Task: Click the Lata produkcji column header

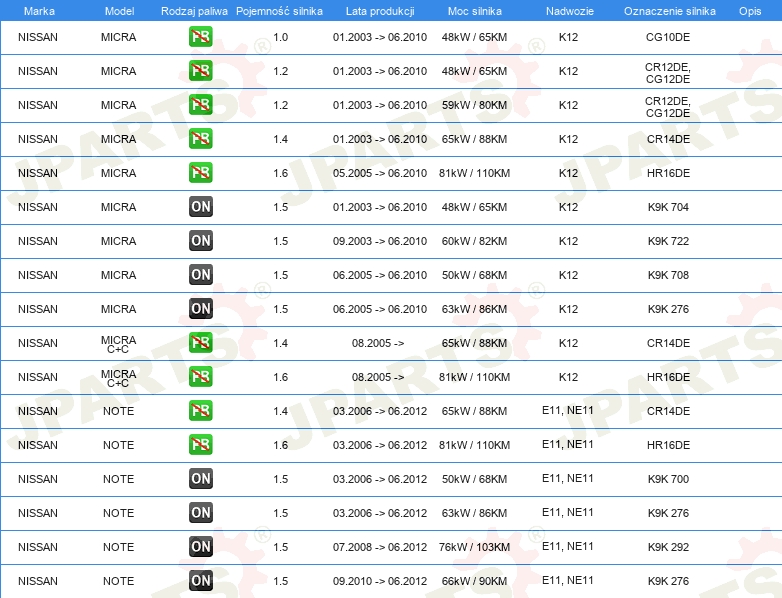Action: [x=380, y=11]
